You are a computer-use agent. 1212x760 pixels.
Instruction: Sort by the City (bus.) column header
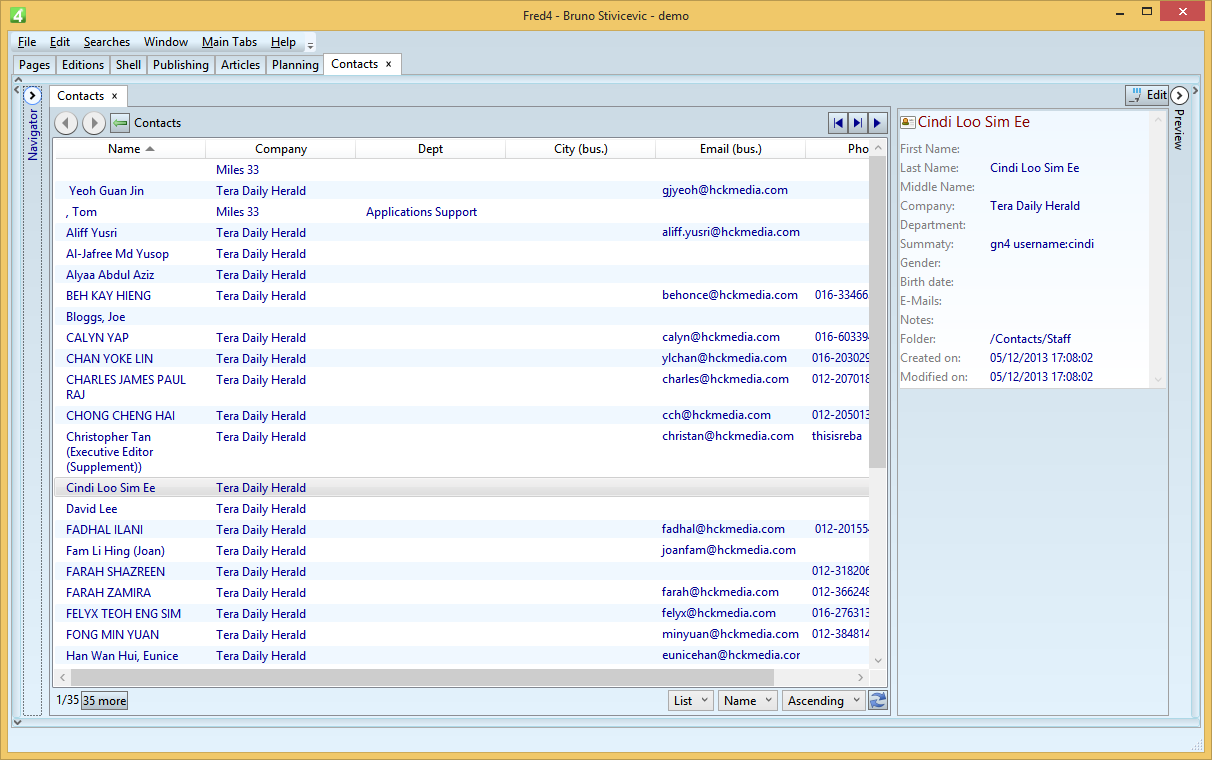[581, 149]
